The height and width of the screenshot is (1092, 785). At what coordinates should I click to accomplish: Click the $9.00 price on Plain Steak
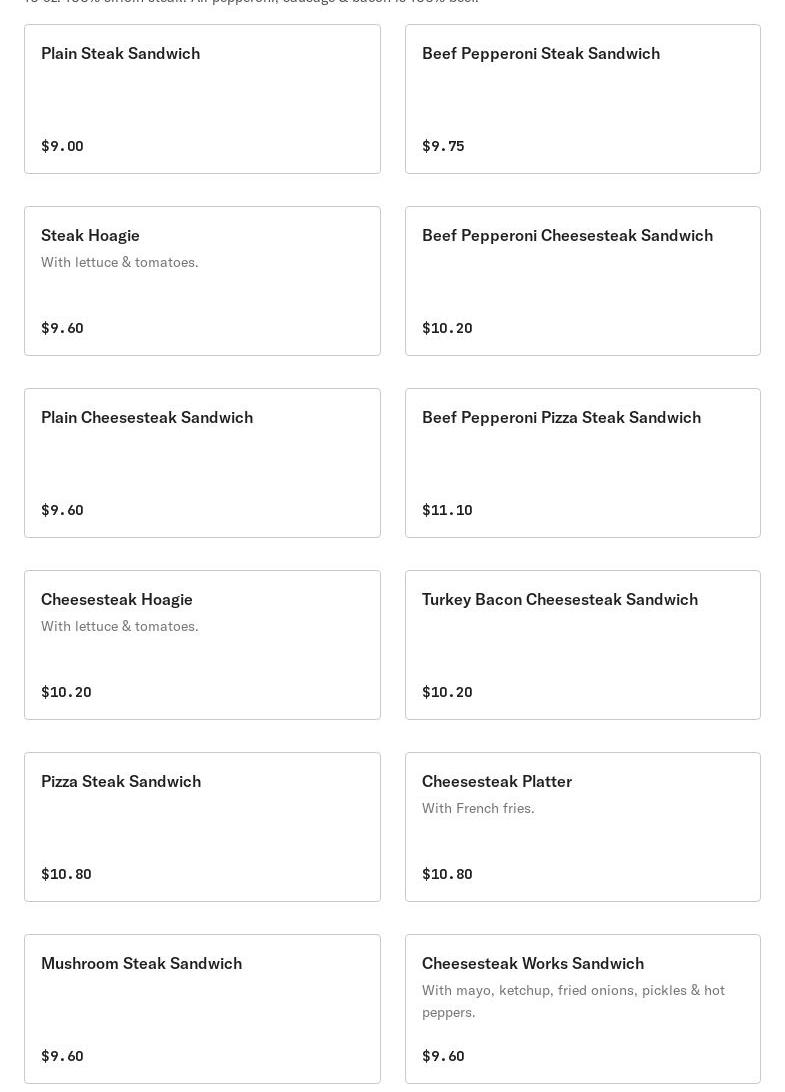pyautogui.click(x=62, y=146)
